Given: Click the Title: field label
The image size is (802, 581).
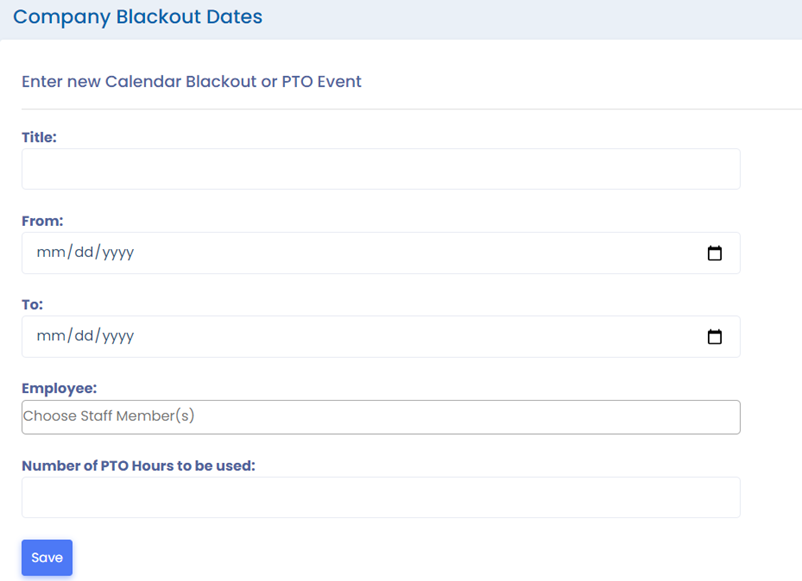Looking at the screenshot, I should [x=39, y=137].
